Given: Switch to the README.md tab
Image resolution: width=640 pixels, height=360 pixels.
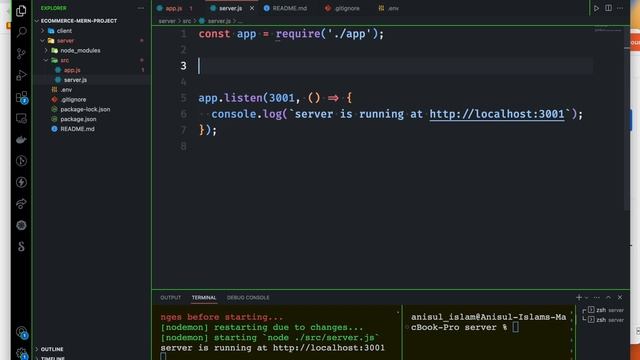Looking at the screenshot, I should point(289,8).
